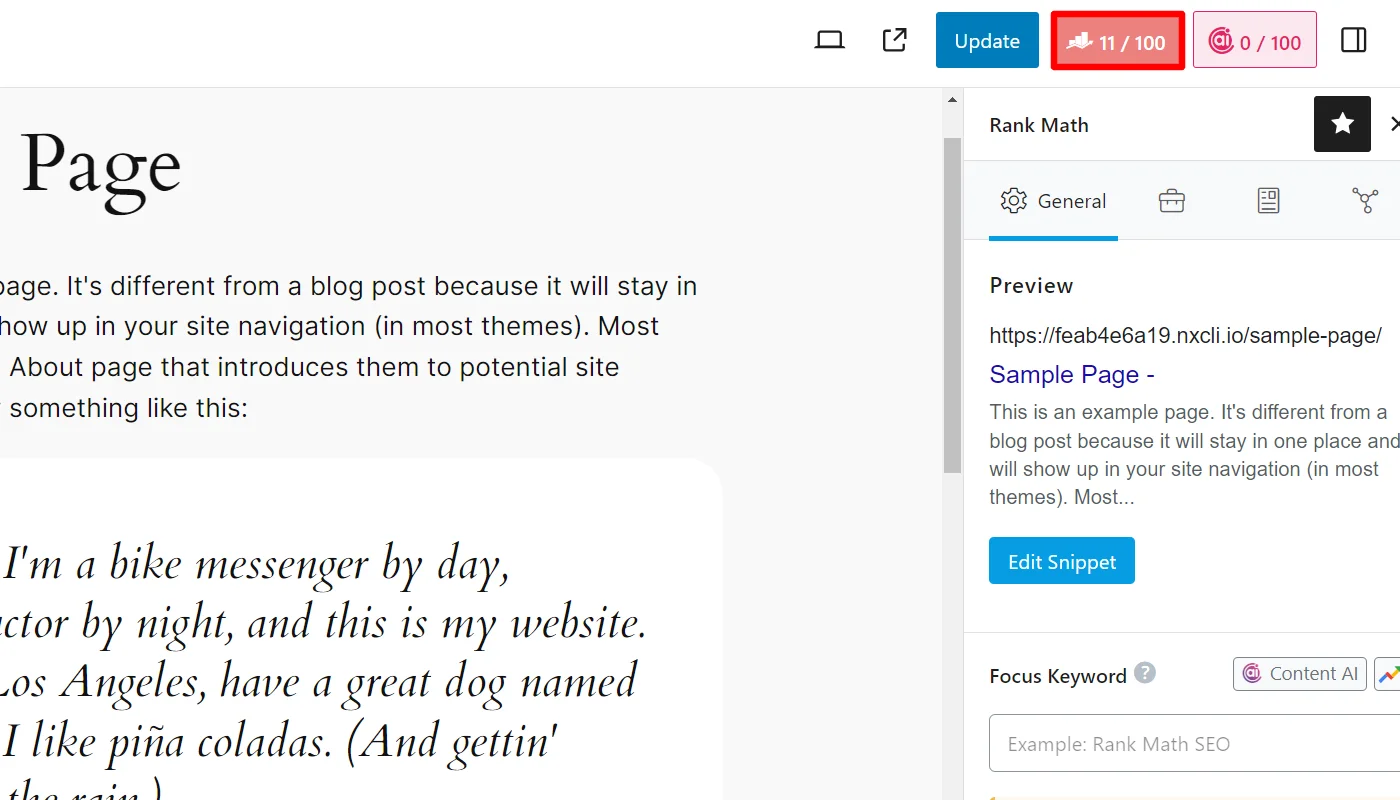The image size is (1400, 800).
Task: Click the Sample Page preview title link
Action: [1072, 375]
